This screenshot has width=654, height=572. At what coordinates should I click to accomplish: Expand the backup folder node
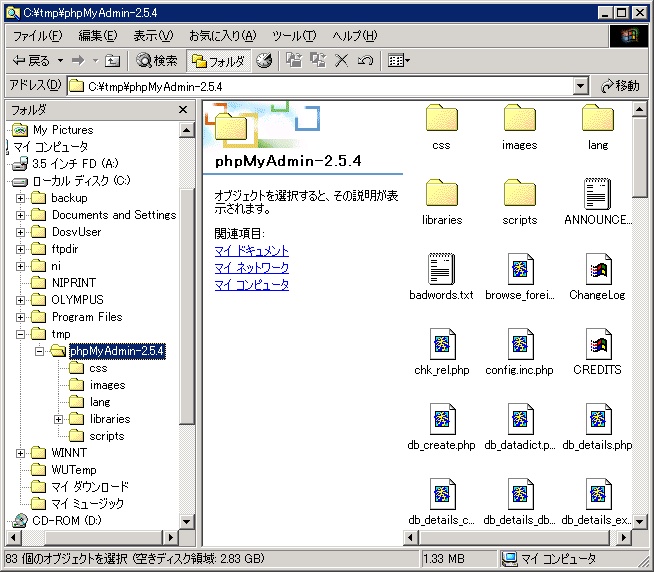tap(20, 198)
